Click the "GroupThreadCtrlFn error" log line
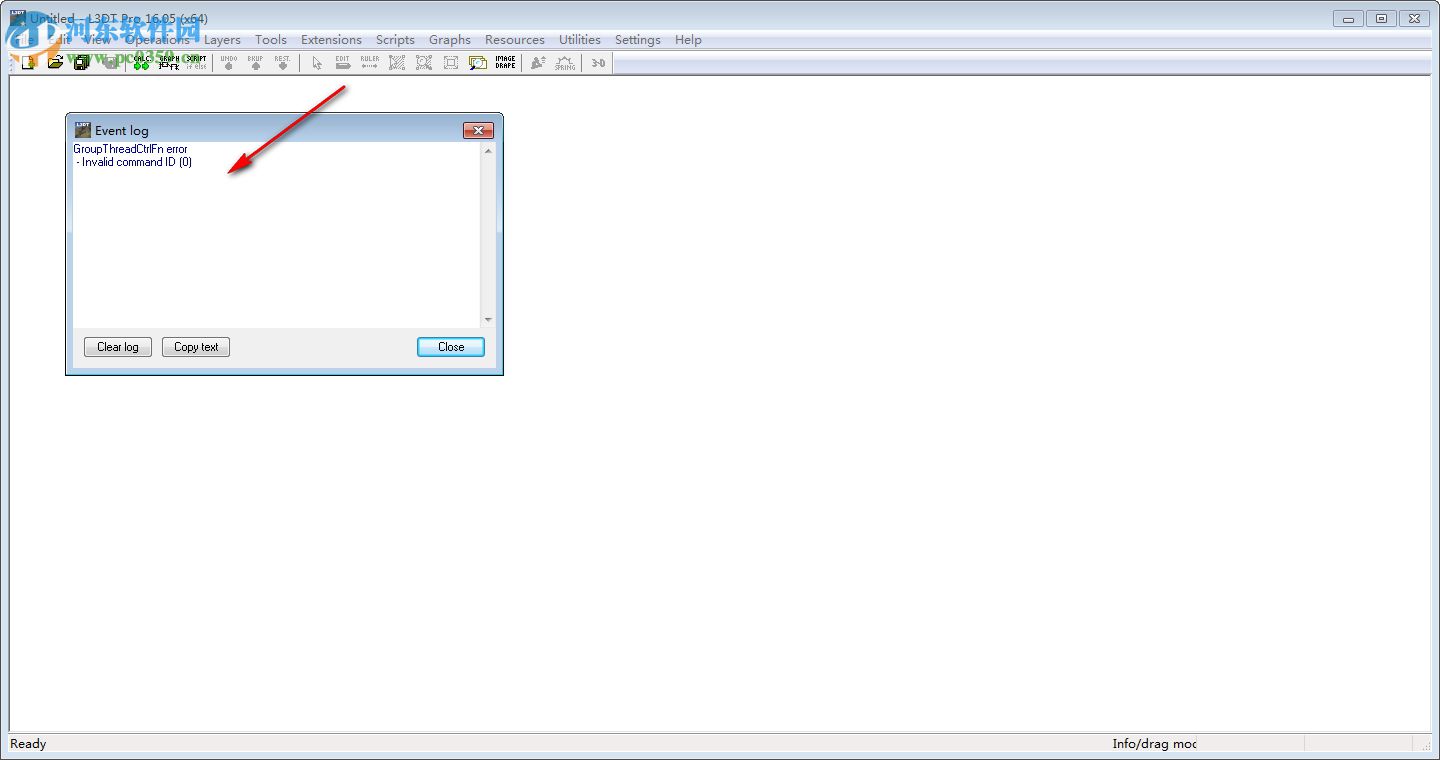This screenshot has height=760, width=1440. 131,149
